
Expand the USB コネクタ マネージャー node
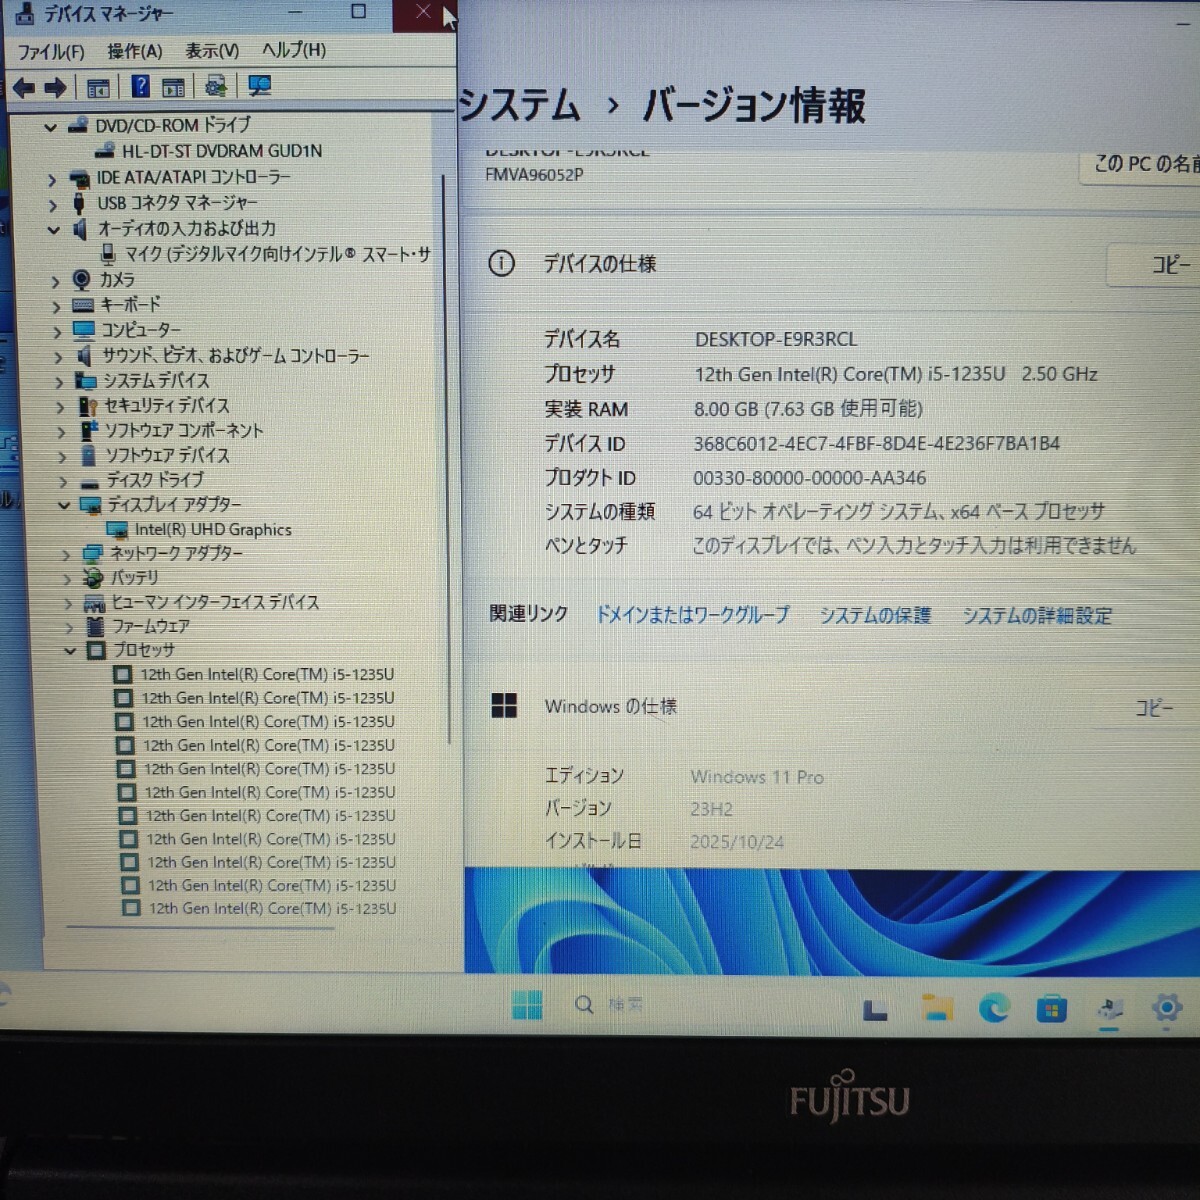tap(53, 204)
